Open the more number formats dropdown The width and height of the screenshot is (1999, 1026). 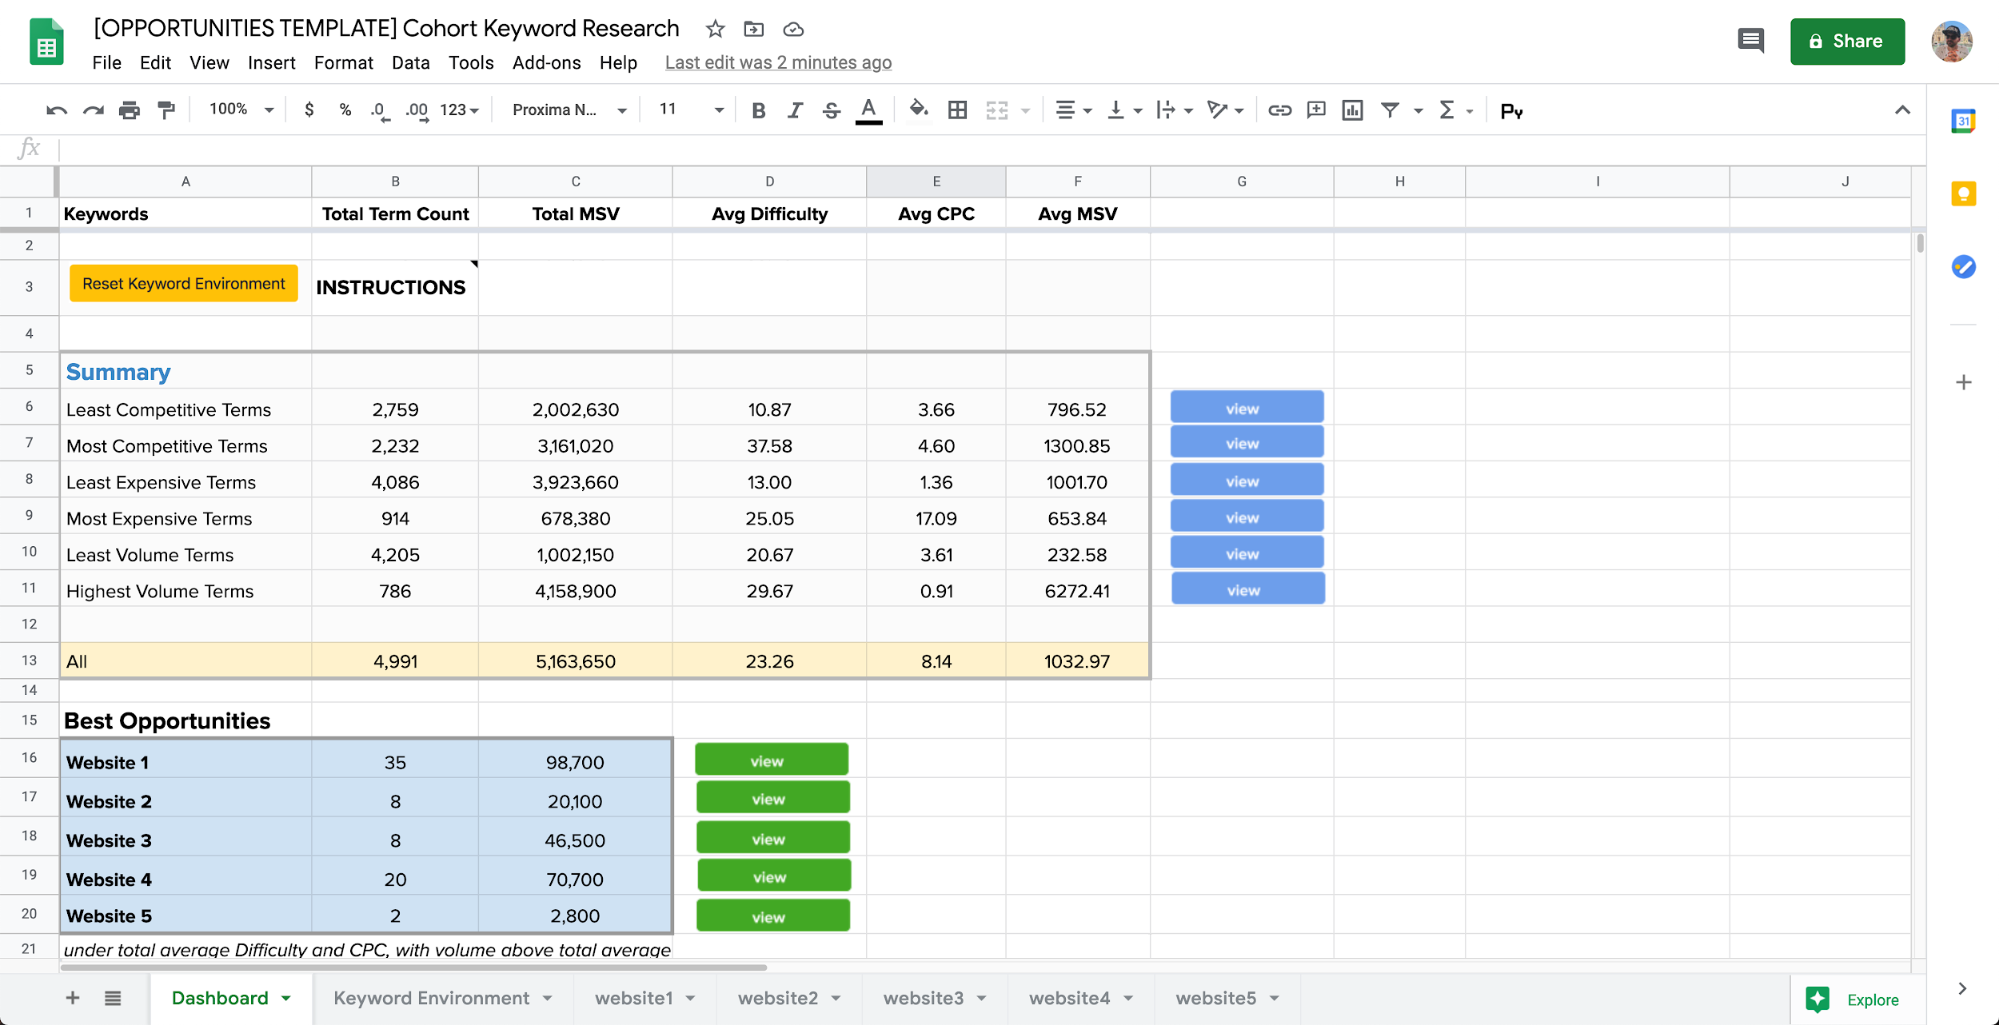tap(460, 110)
